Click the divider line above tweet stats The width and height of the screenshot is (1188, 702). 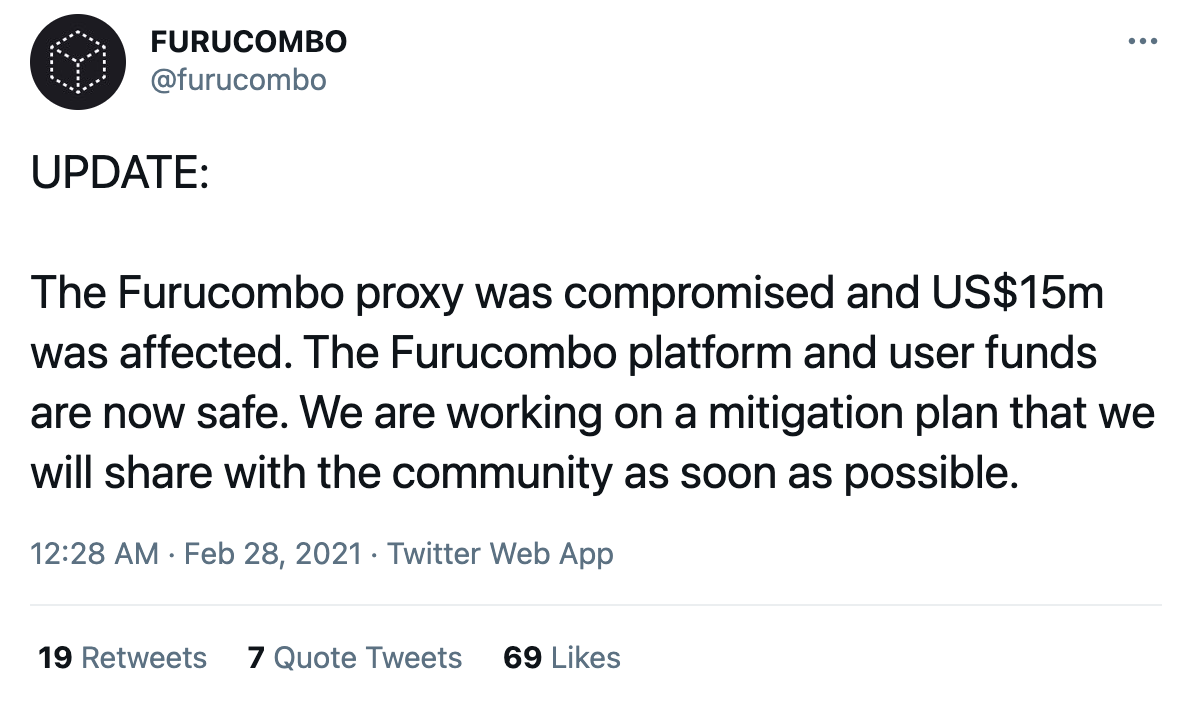pos(596,605)
